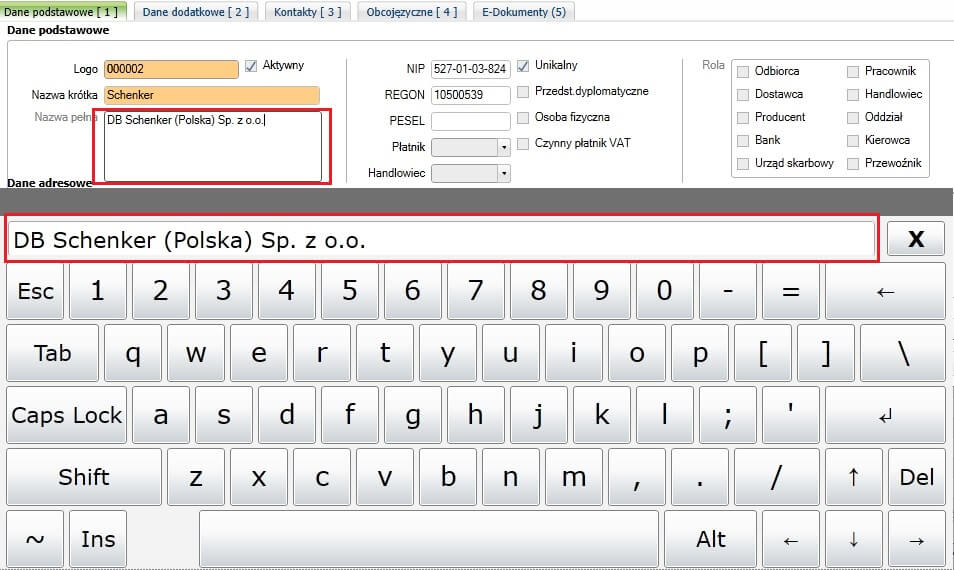Tap the number 5 key

point(350,291)
